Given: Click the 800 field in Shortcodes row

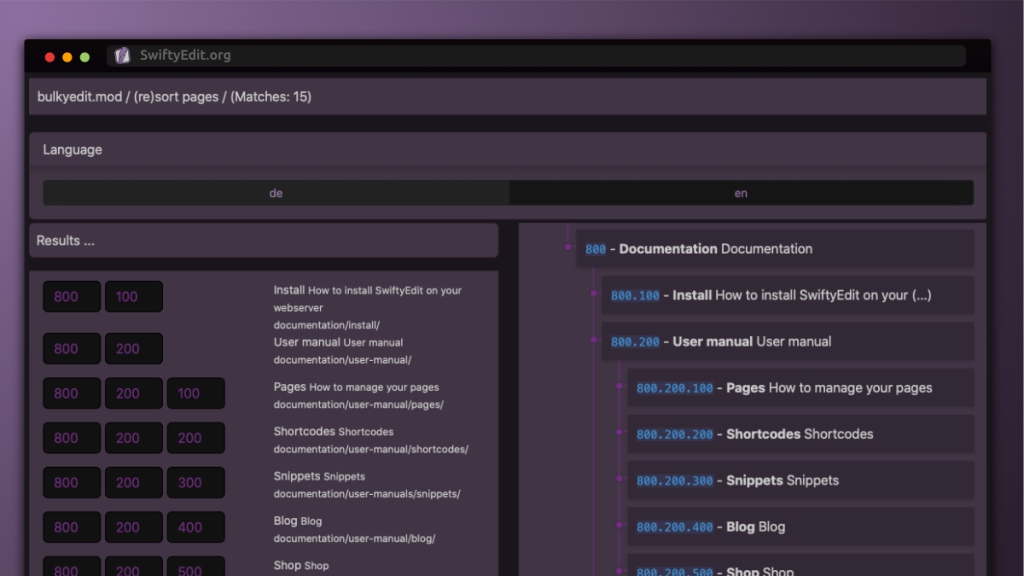Looking at the screenshot, I should (72, 438).
